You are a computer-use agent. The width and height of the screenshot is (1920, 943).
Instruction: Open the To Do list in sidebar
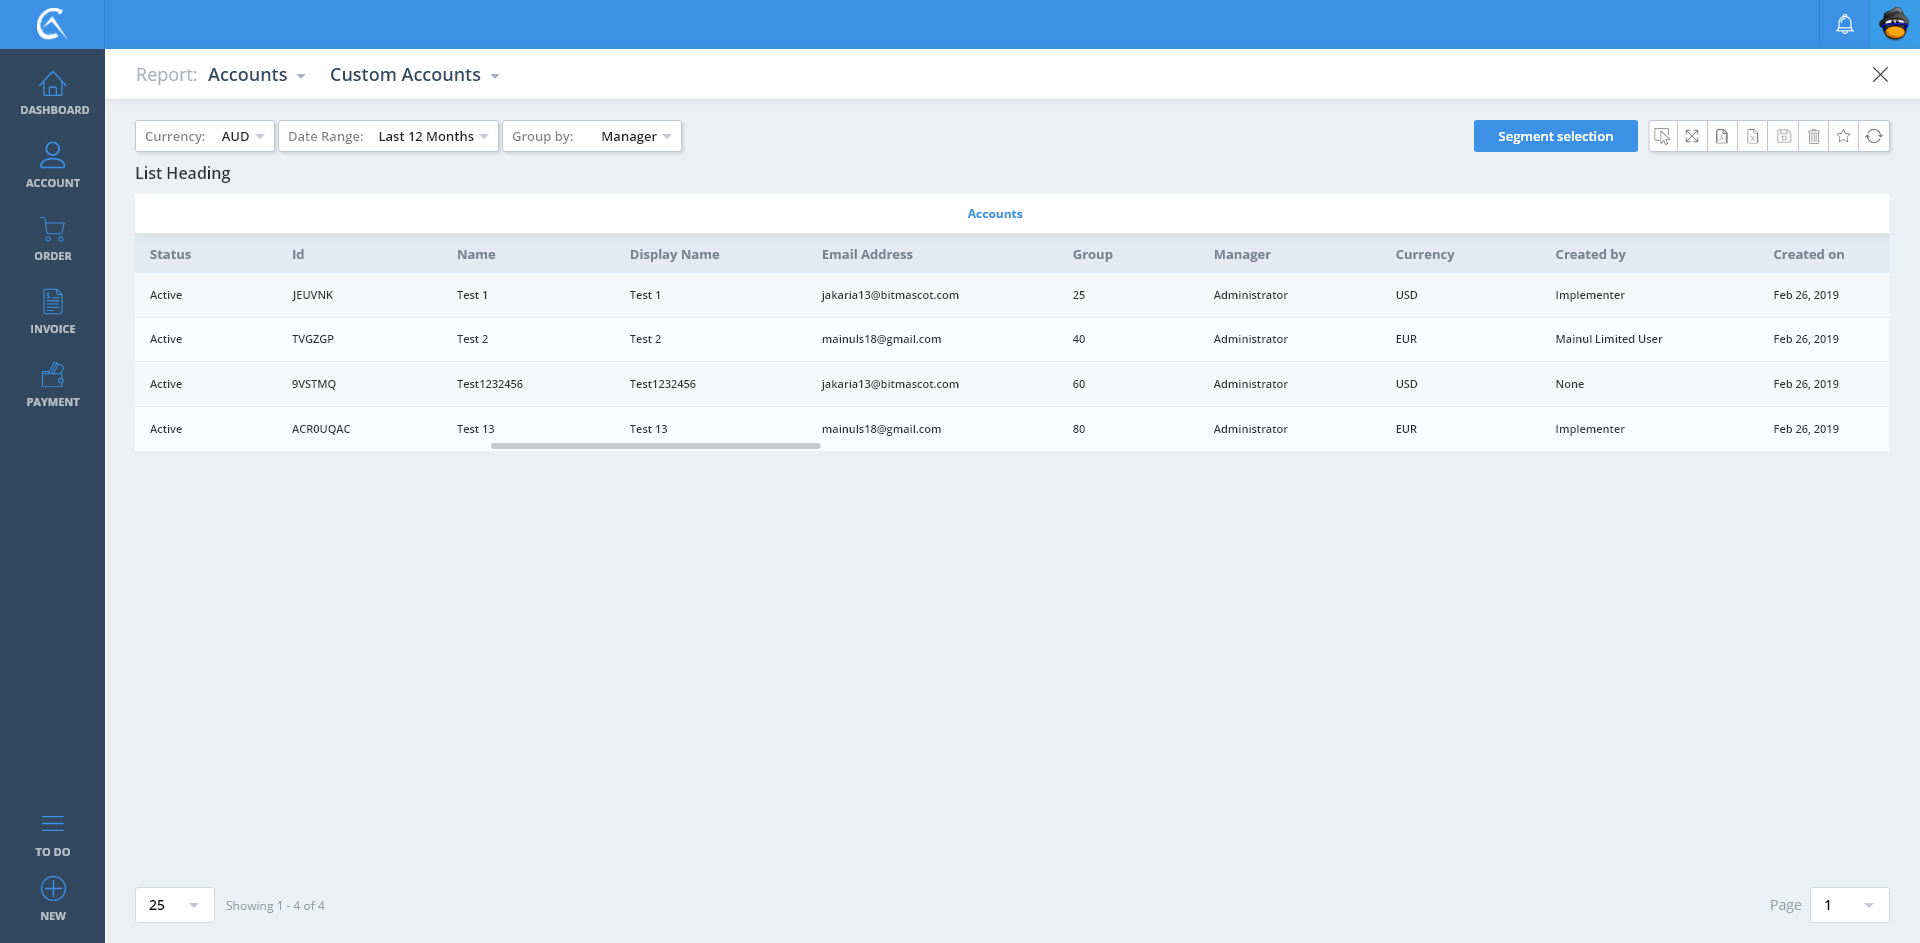click(x=53, y=835)
